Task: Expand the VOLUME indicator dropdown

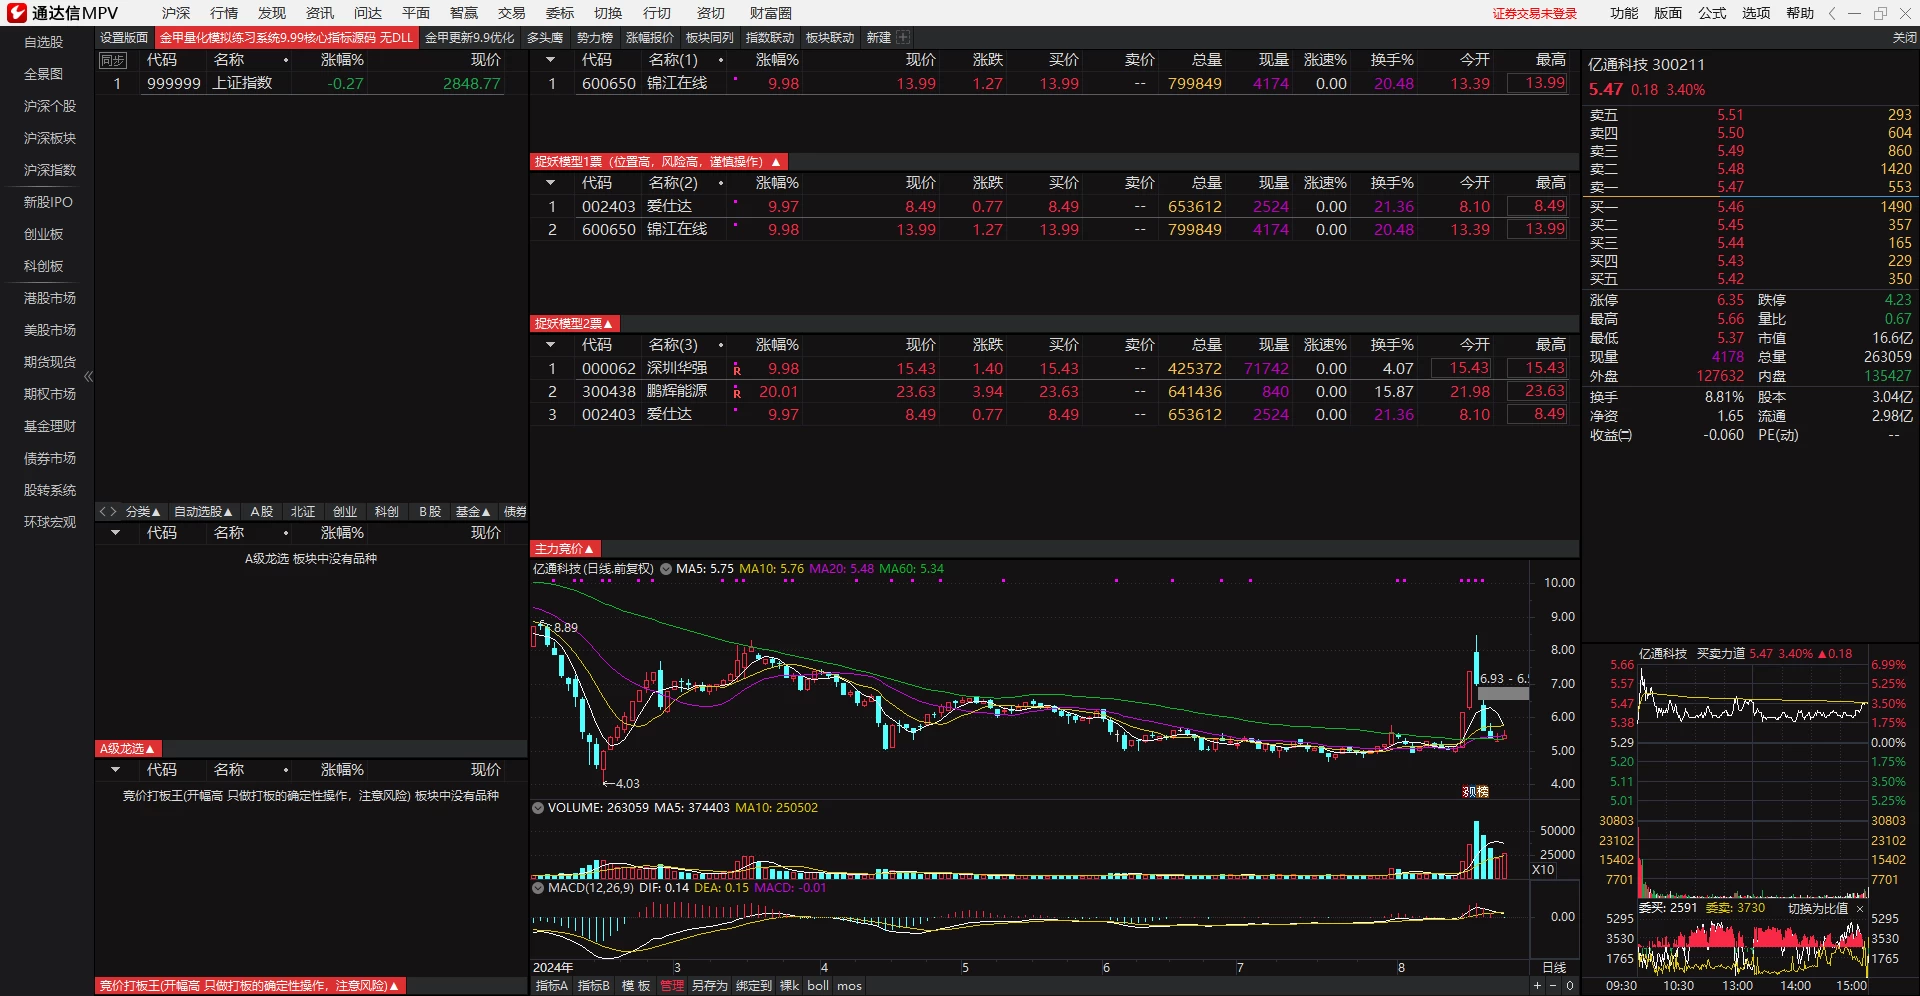Action: click(x=538, y=808)
